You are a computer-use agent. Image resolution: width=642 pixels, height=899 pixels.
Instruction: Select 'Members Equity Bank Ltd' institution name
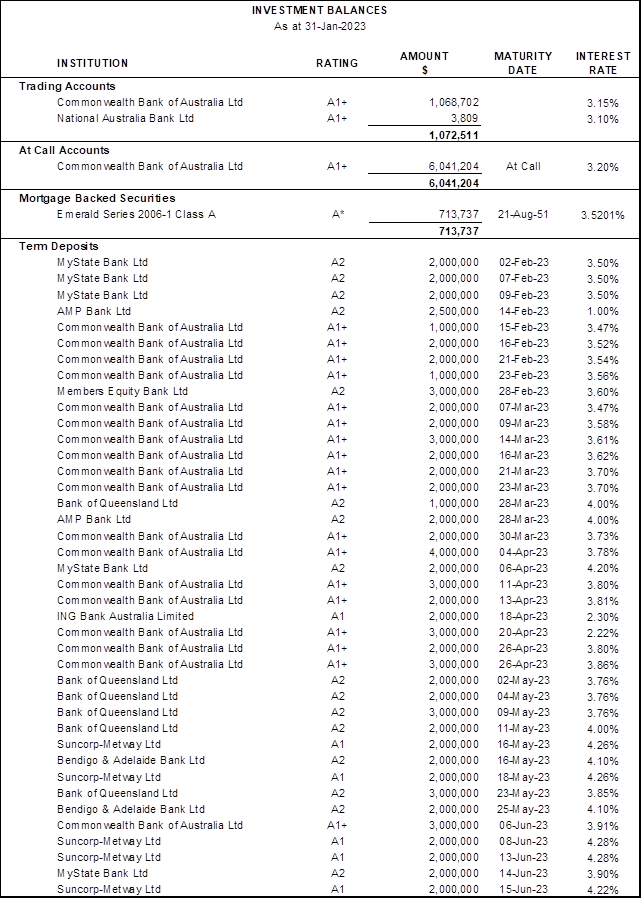123,392
